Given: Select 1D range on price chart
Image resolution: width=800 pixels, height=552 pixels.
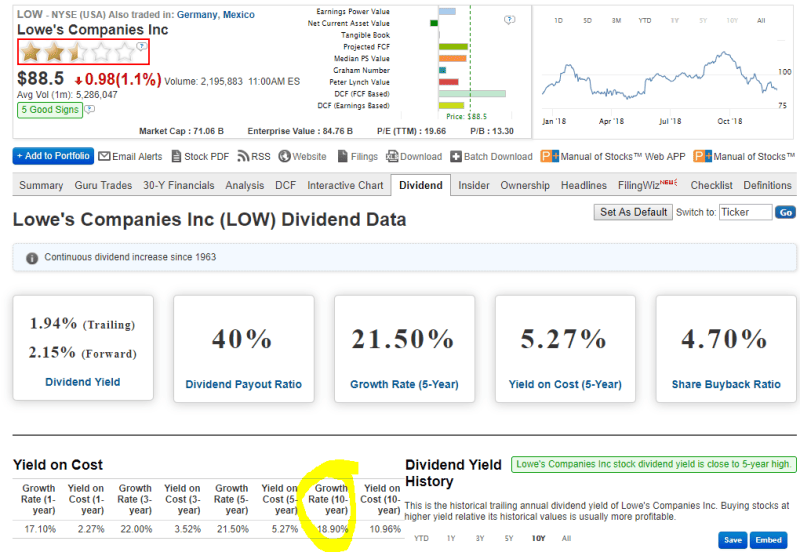Looking at the screenshot, I should coord(558,20).
